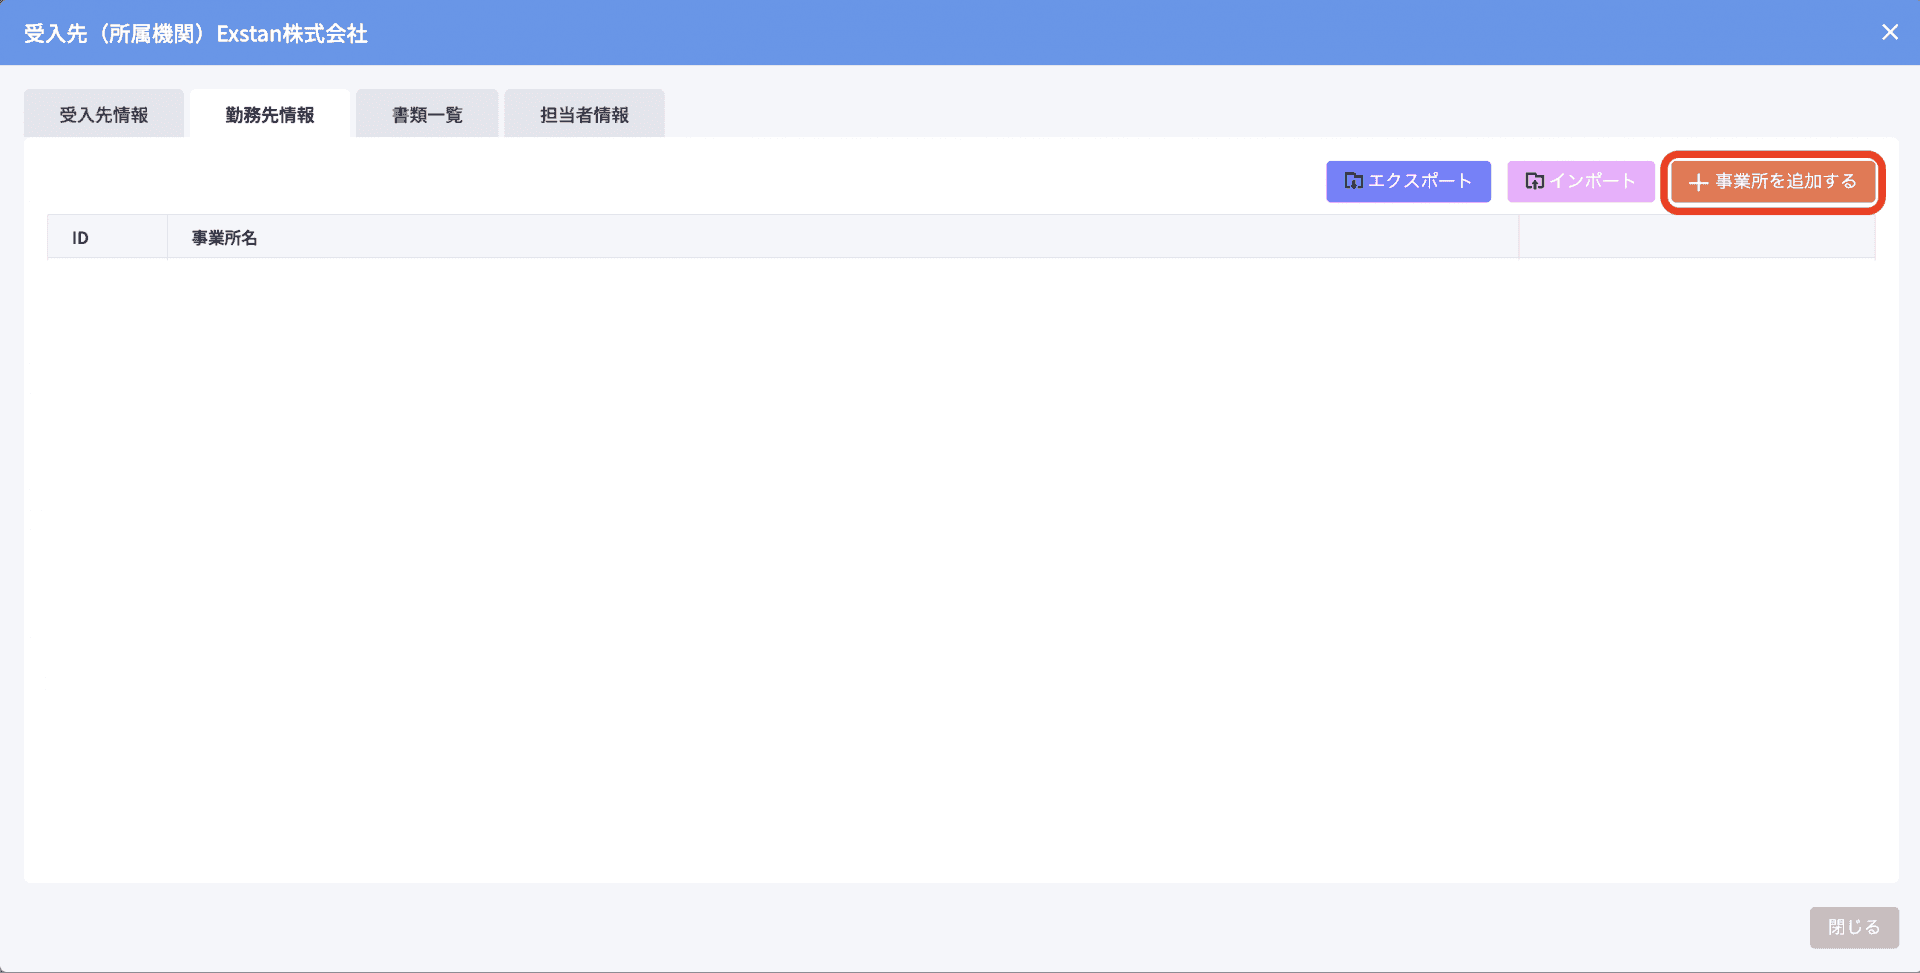The image size is (1920, 973).
Task: Go to the 担当者情報 tab
Action: pyautogui.click(x=584, y=114)
